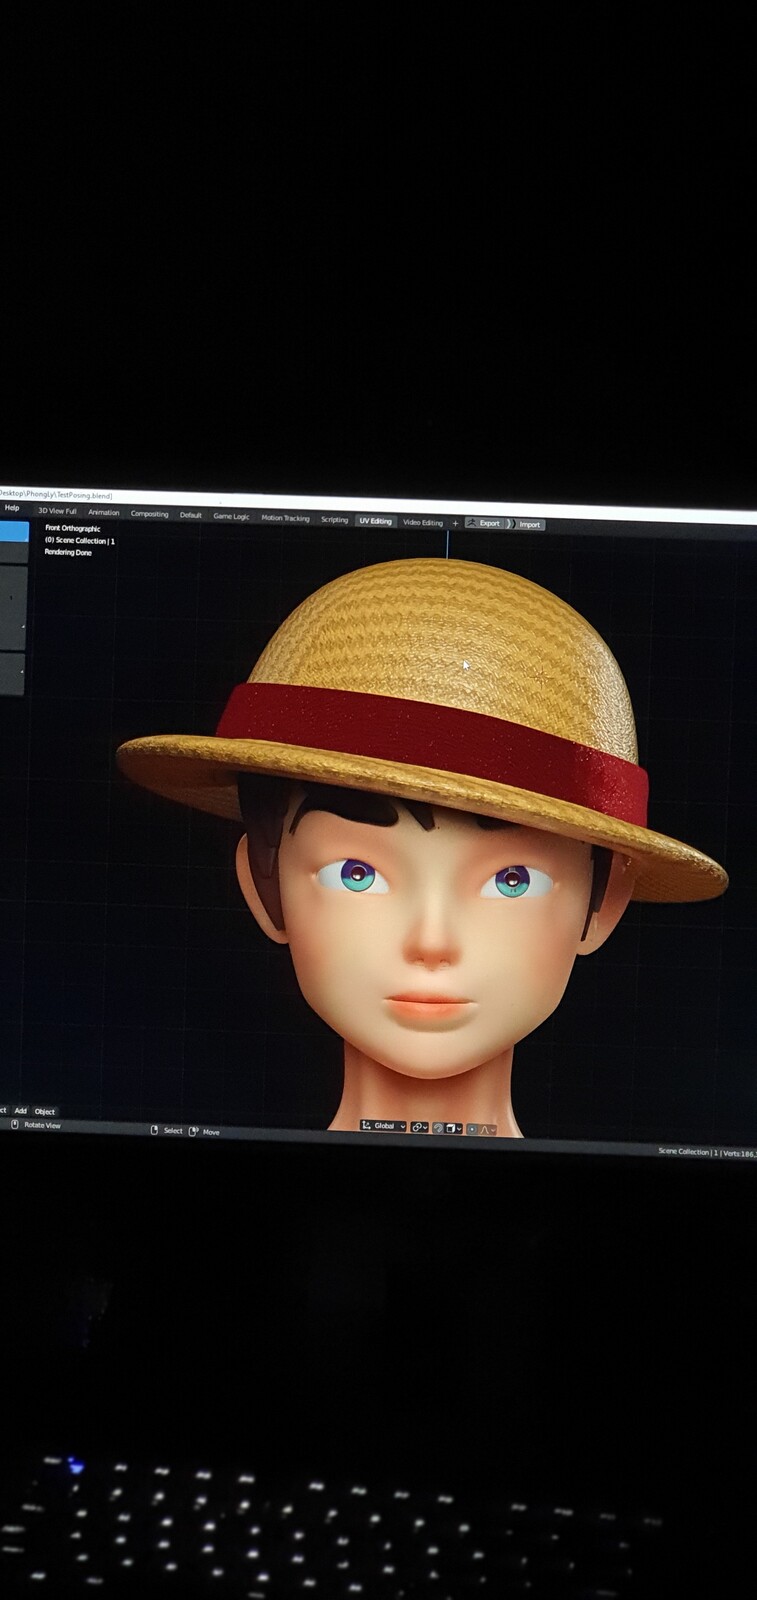Screen dimensions: 757x1600
Task: Click the 'Rendering Done' status text
Action: (x=68, y=552)
